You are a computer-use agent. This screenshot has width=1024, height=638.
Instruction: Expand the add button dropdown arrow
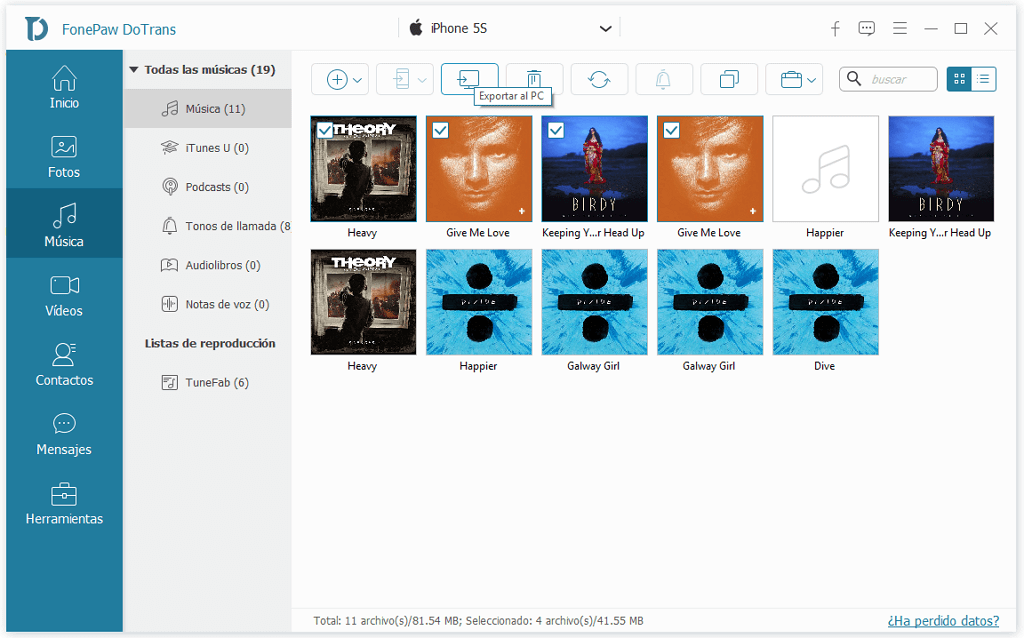(358, 80)
